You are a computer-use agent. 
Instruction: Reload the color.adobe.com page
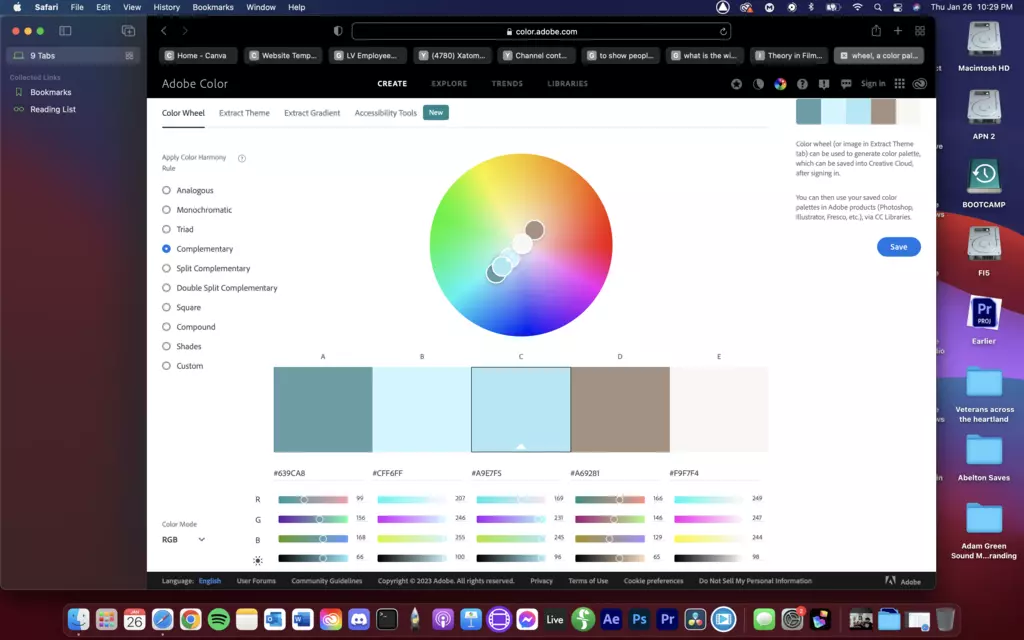click(723, 31)
